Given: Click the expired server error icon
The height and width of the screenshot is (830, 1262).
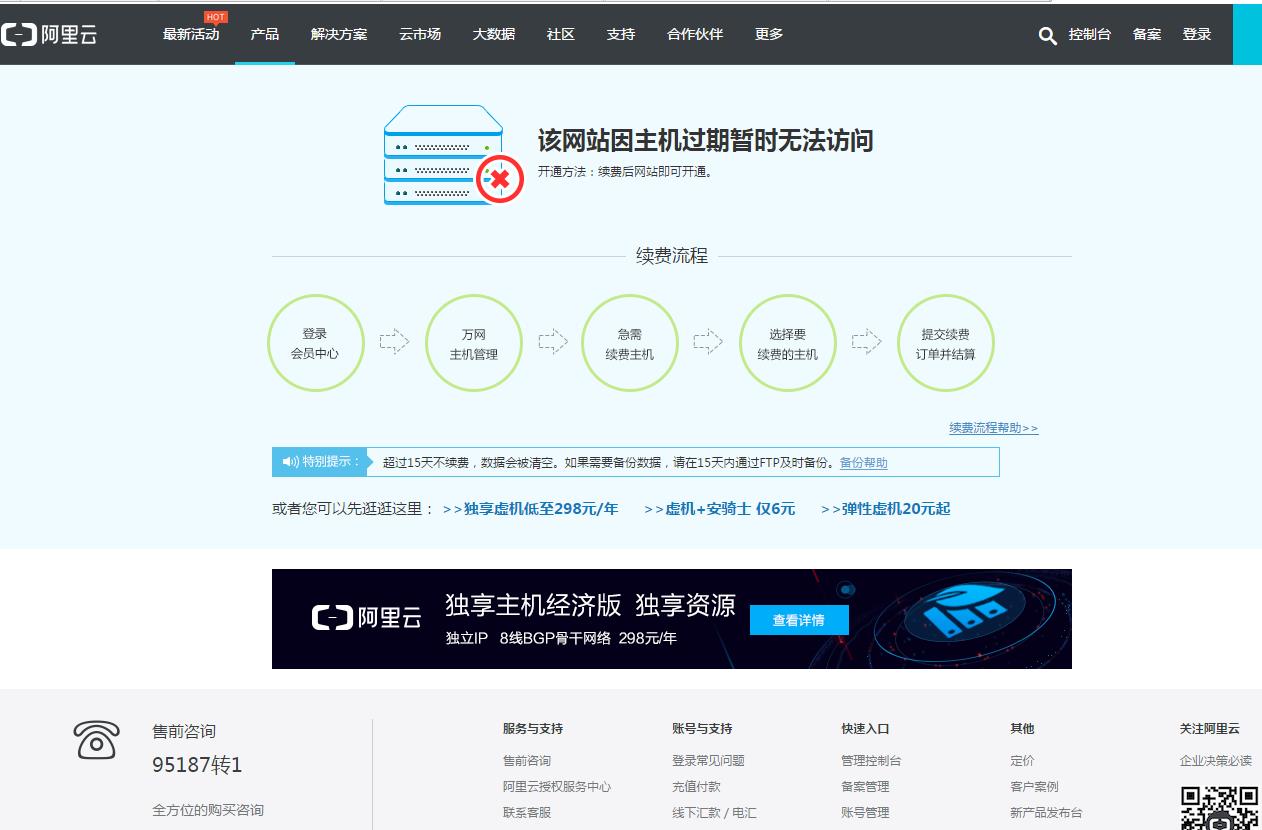Looking at the screenshot, I should (454, 155).
